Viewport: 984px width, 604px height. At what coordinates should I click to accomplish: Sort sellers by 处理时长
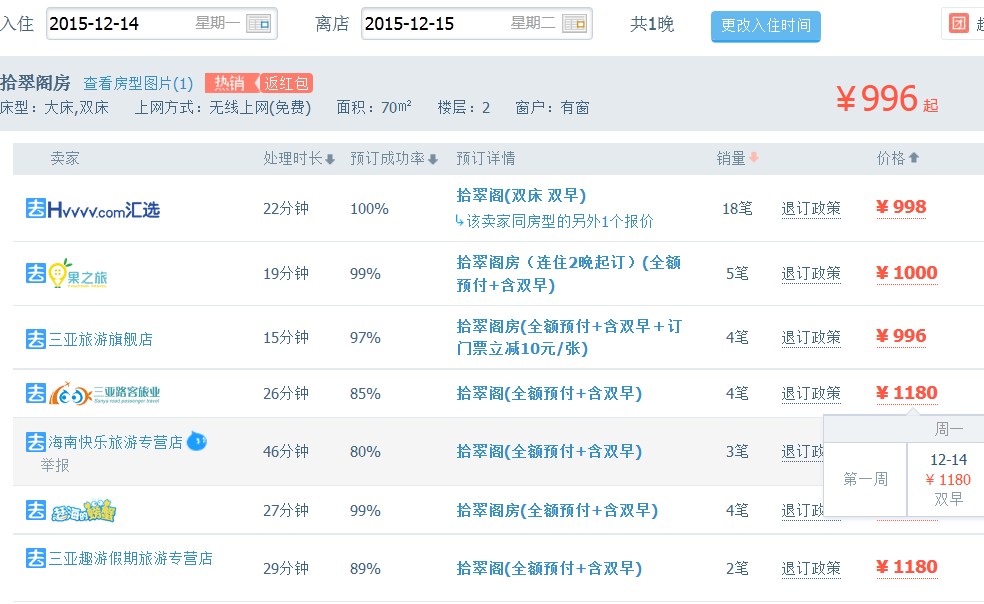coord(299,158)
